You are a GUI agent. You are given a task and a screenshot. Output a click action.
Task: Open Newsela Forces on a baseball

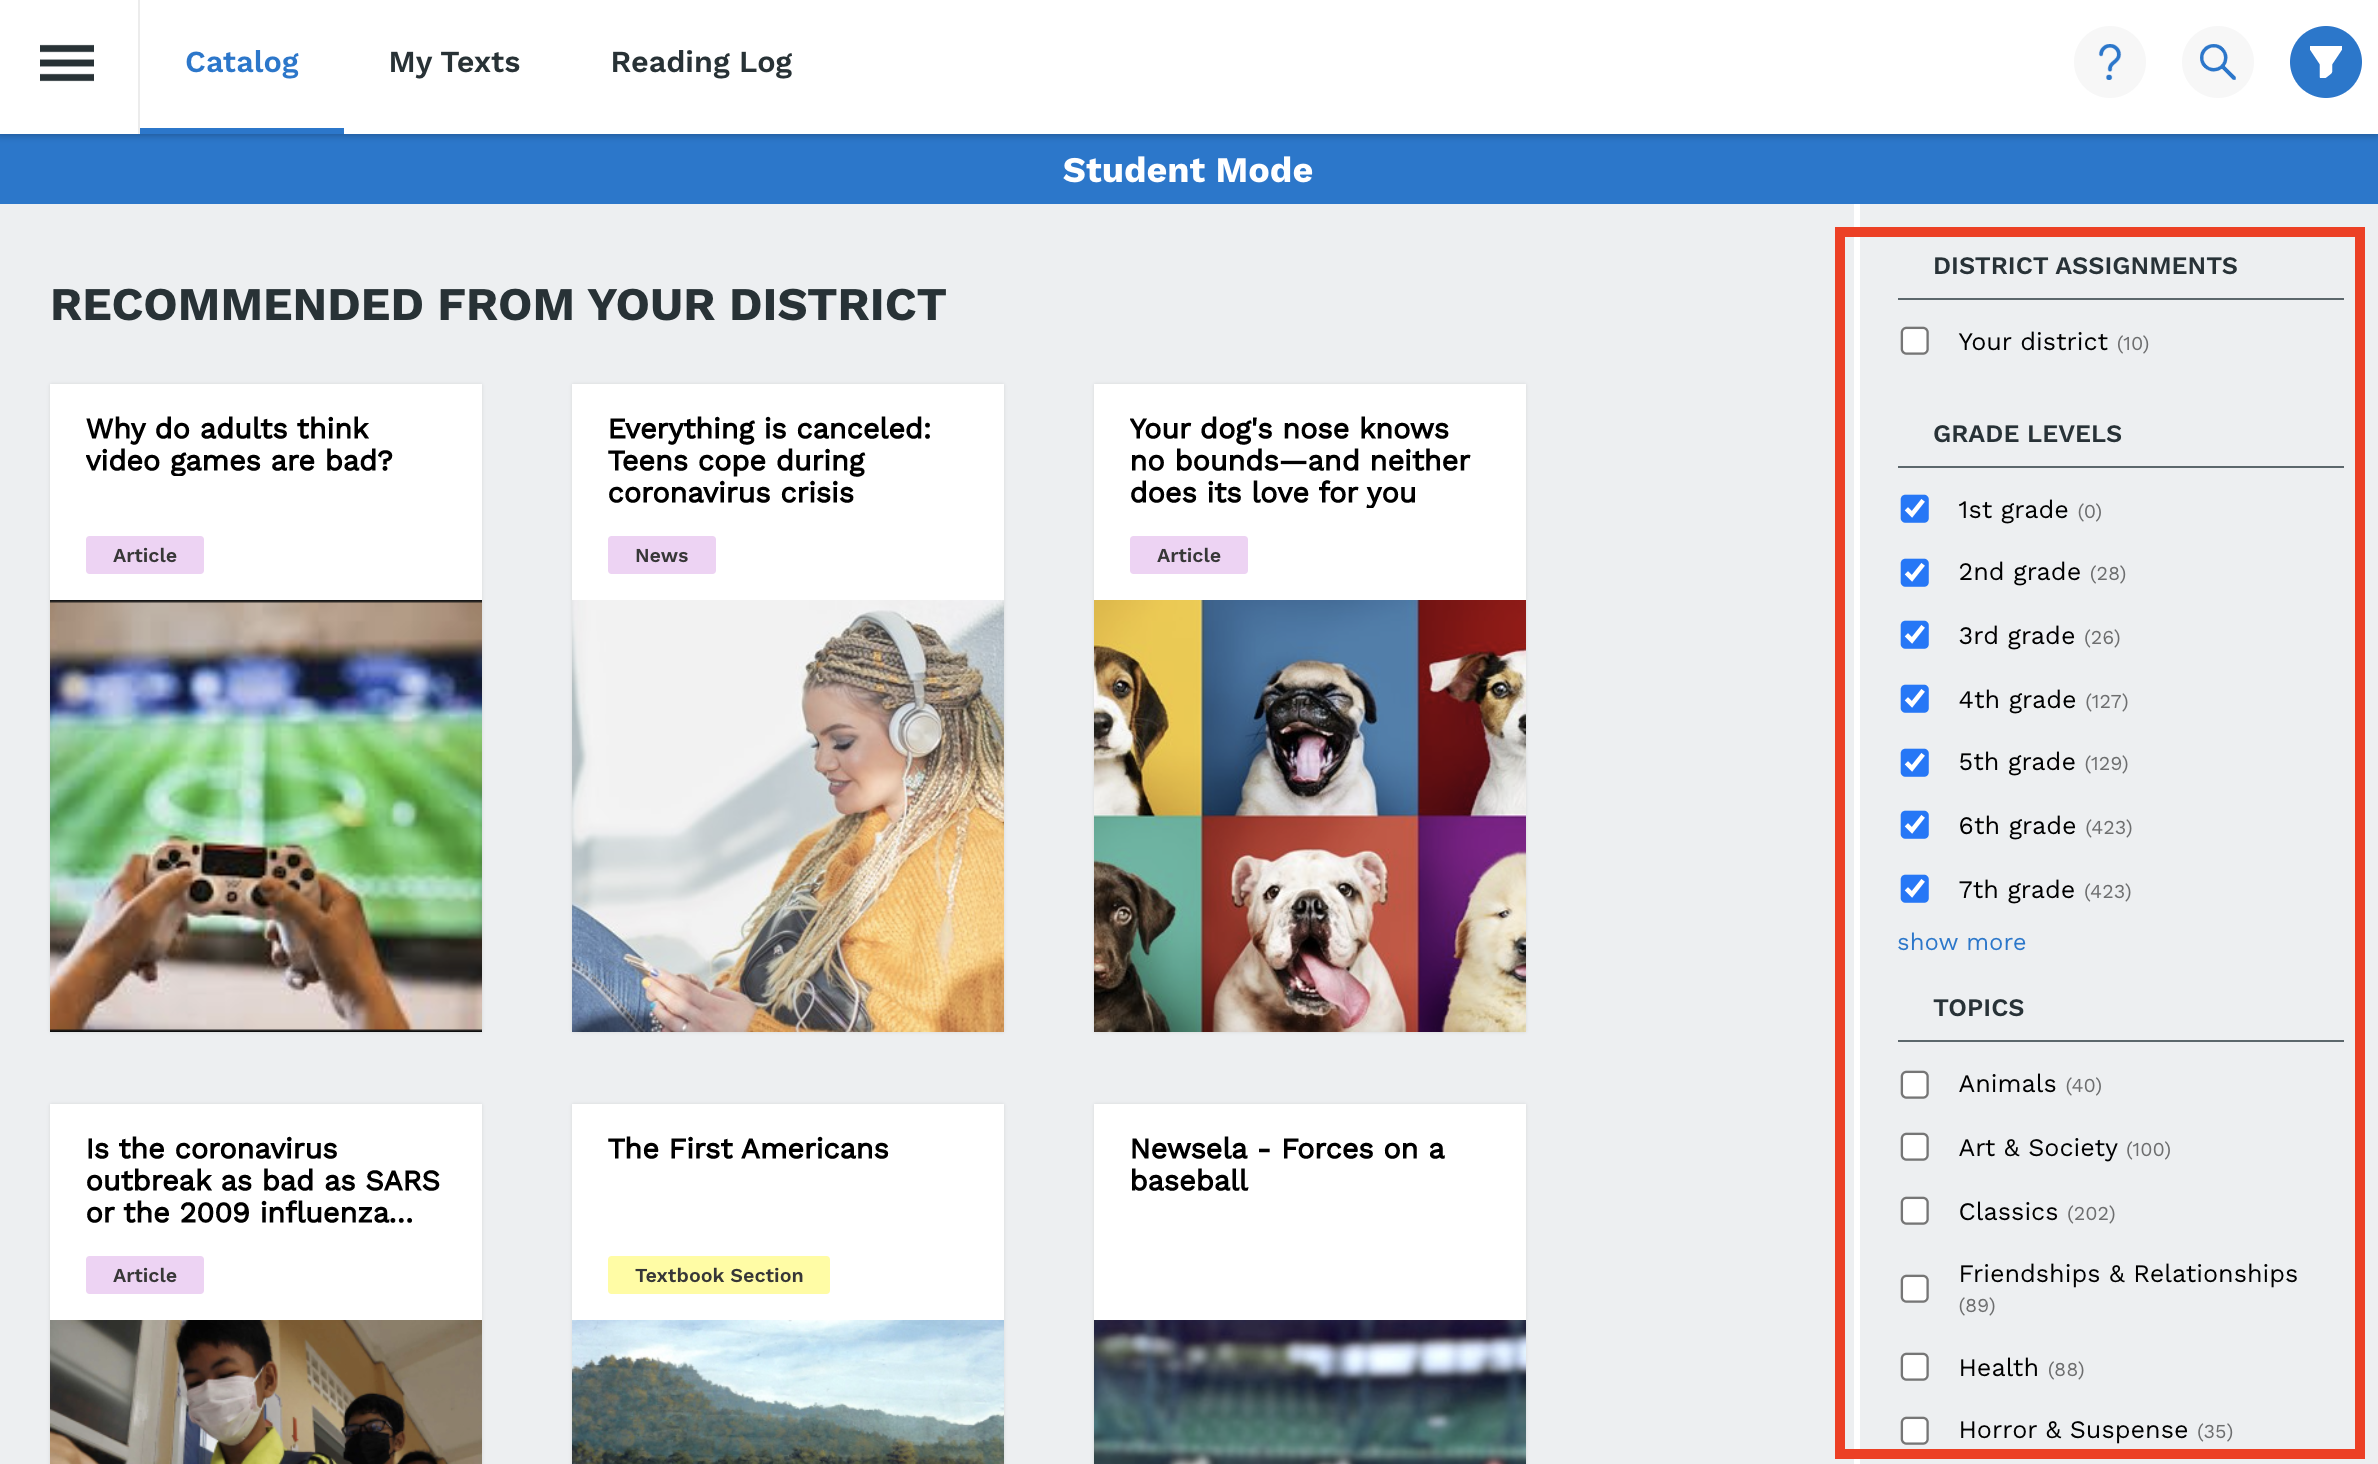point(1287,1164)
